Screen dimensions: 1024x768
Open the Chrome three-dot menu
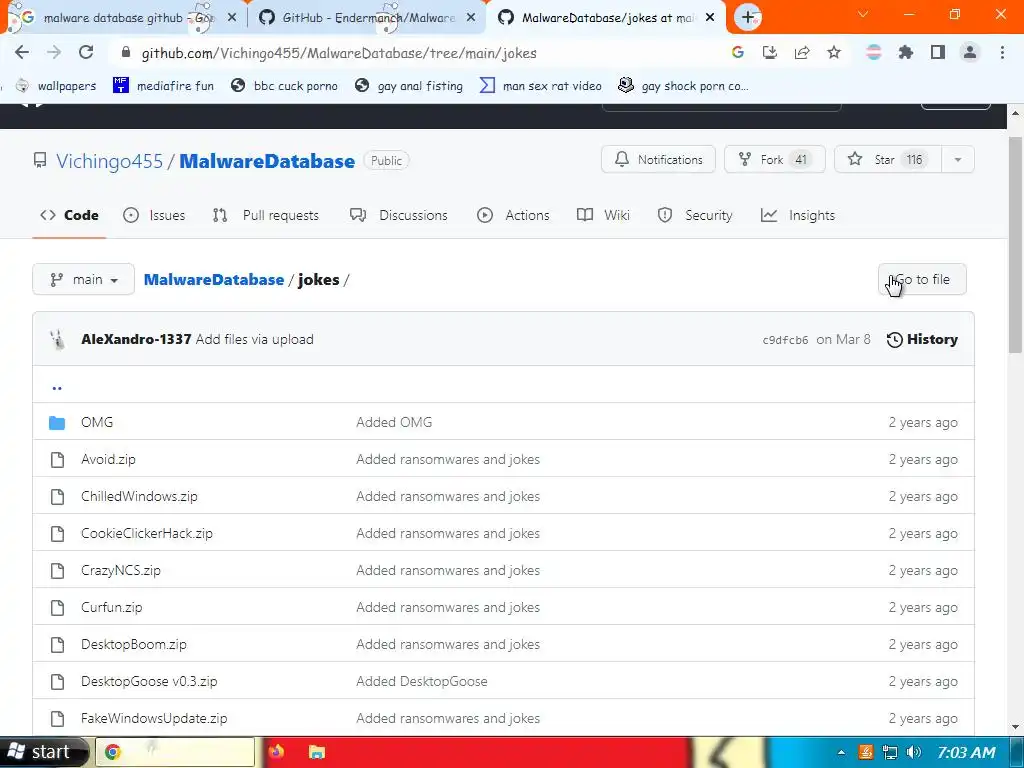(1002, 53)
